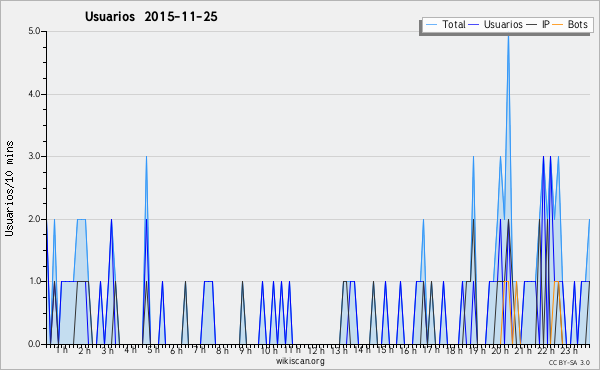Image resolution: width=600 pixels, height=370 pixels.
Task: Click the '18 h' x-axis label
Action: [x=454, y=350]
